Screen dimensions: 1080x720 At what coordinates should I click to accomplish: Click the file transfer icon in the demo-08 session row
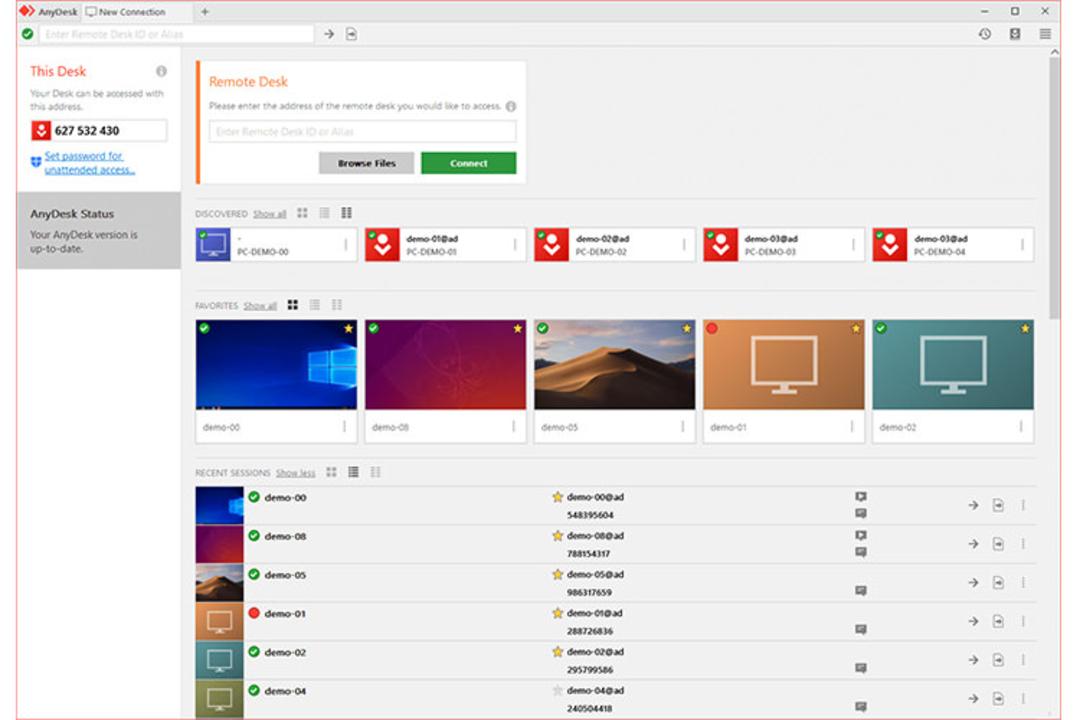[998, 544]
